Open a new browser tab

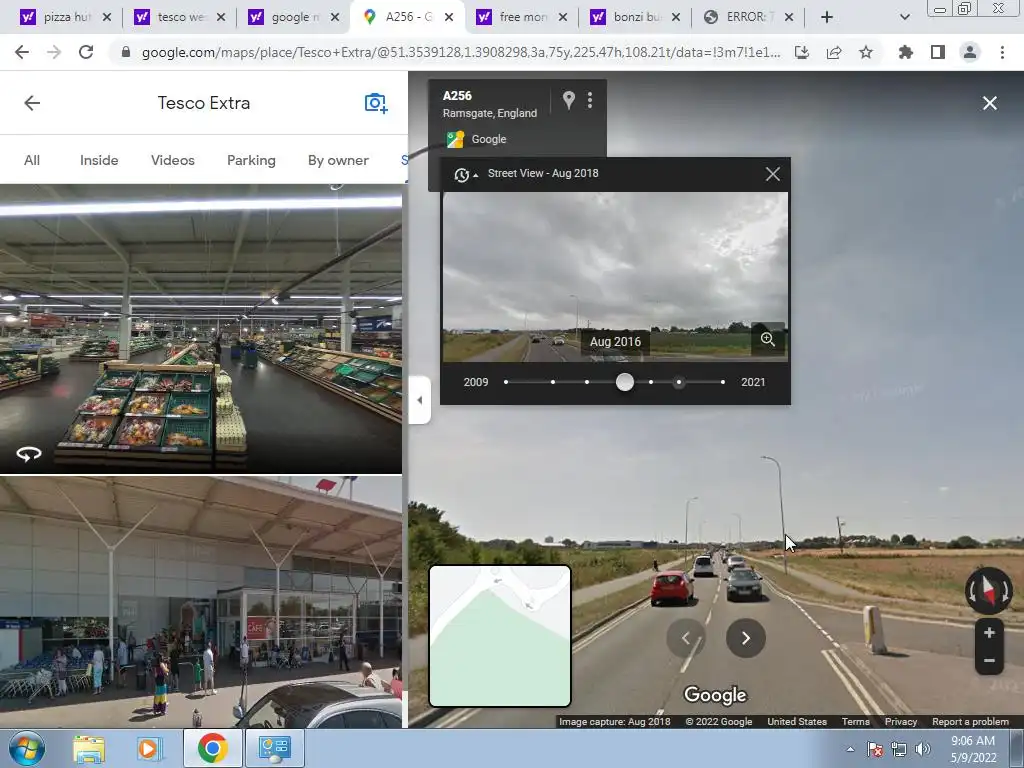(x=827, y=17)
